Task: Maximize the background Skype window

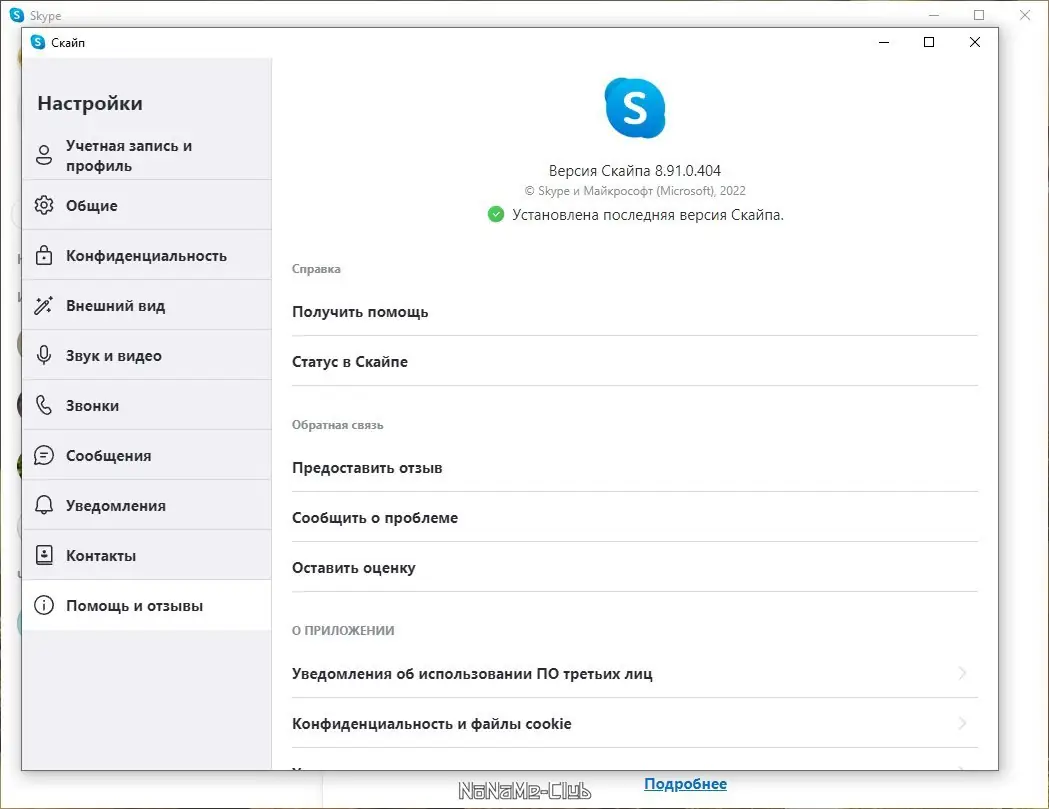Action: (x=979, y=15)
